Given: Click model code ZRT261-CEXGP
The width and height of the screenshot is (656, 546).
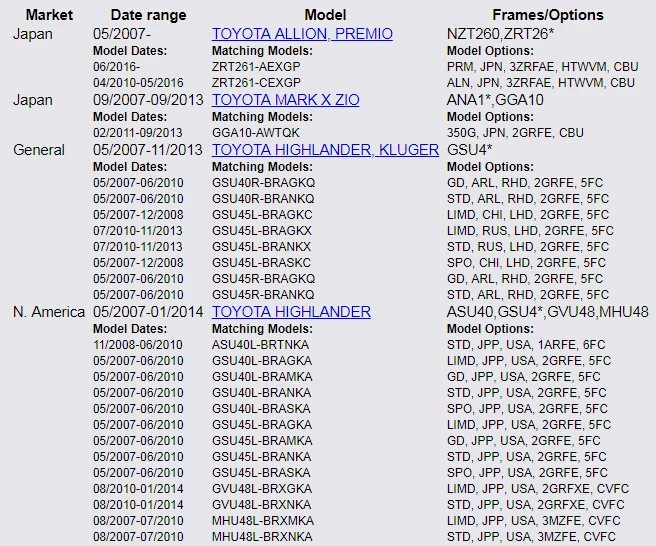Looking at the screenshot, I should [256, 83].
